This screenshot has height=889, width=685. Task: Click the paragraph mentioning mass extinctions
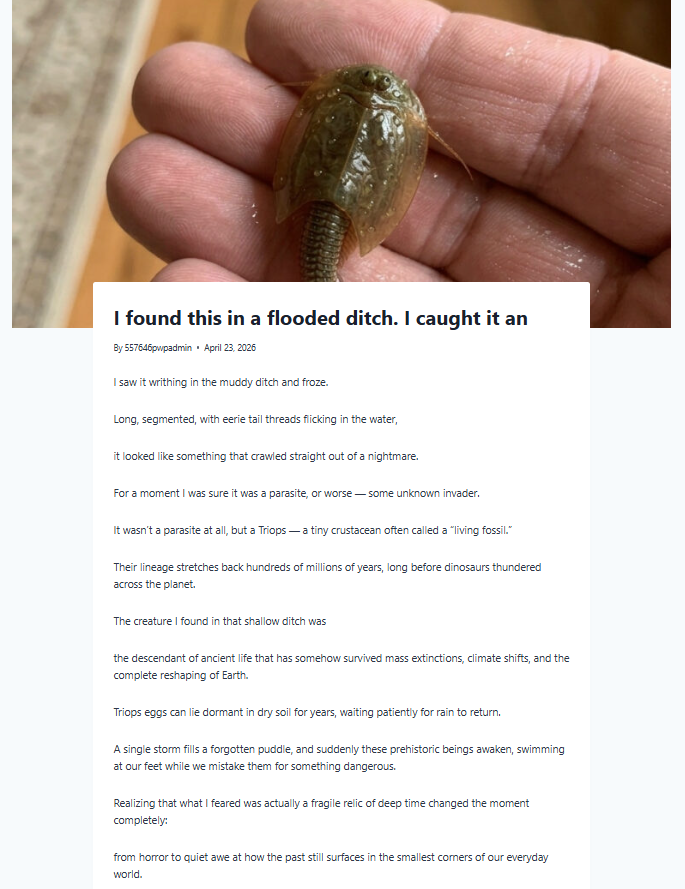[x=341, y=666]
